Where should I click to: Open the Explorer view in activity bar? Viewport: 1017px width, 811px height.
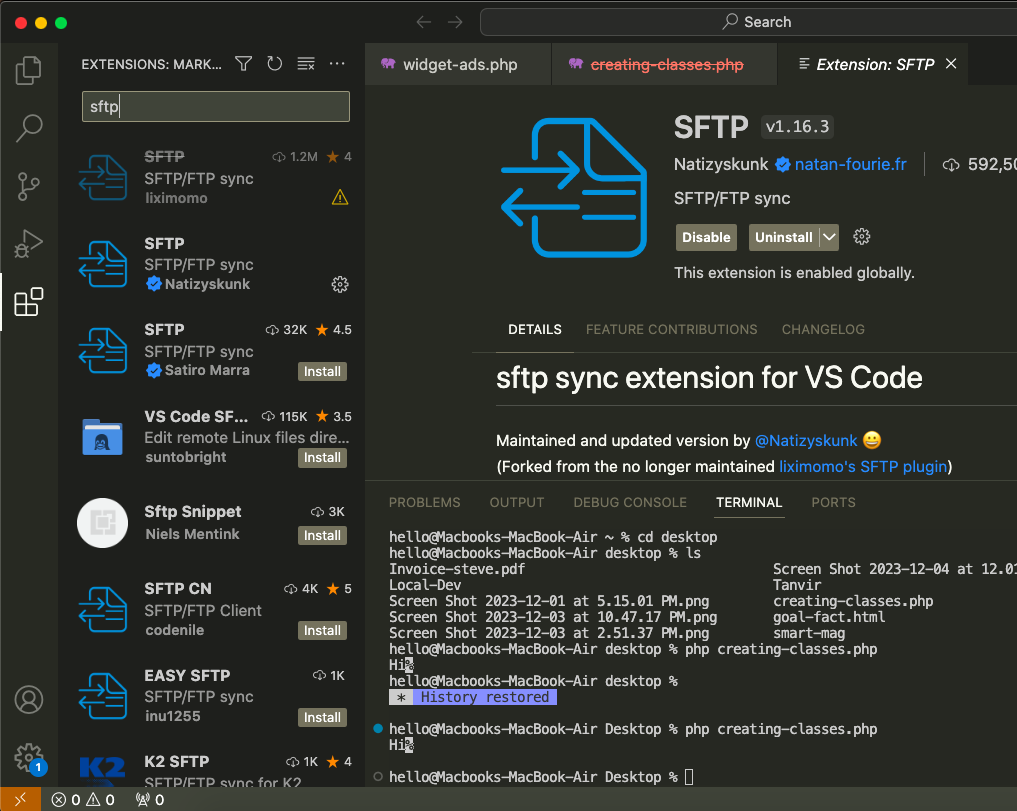coord(29,70)
